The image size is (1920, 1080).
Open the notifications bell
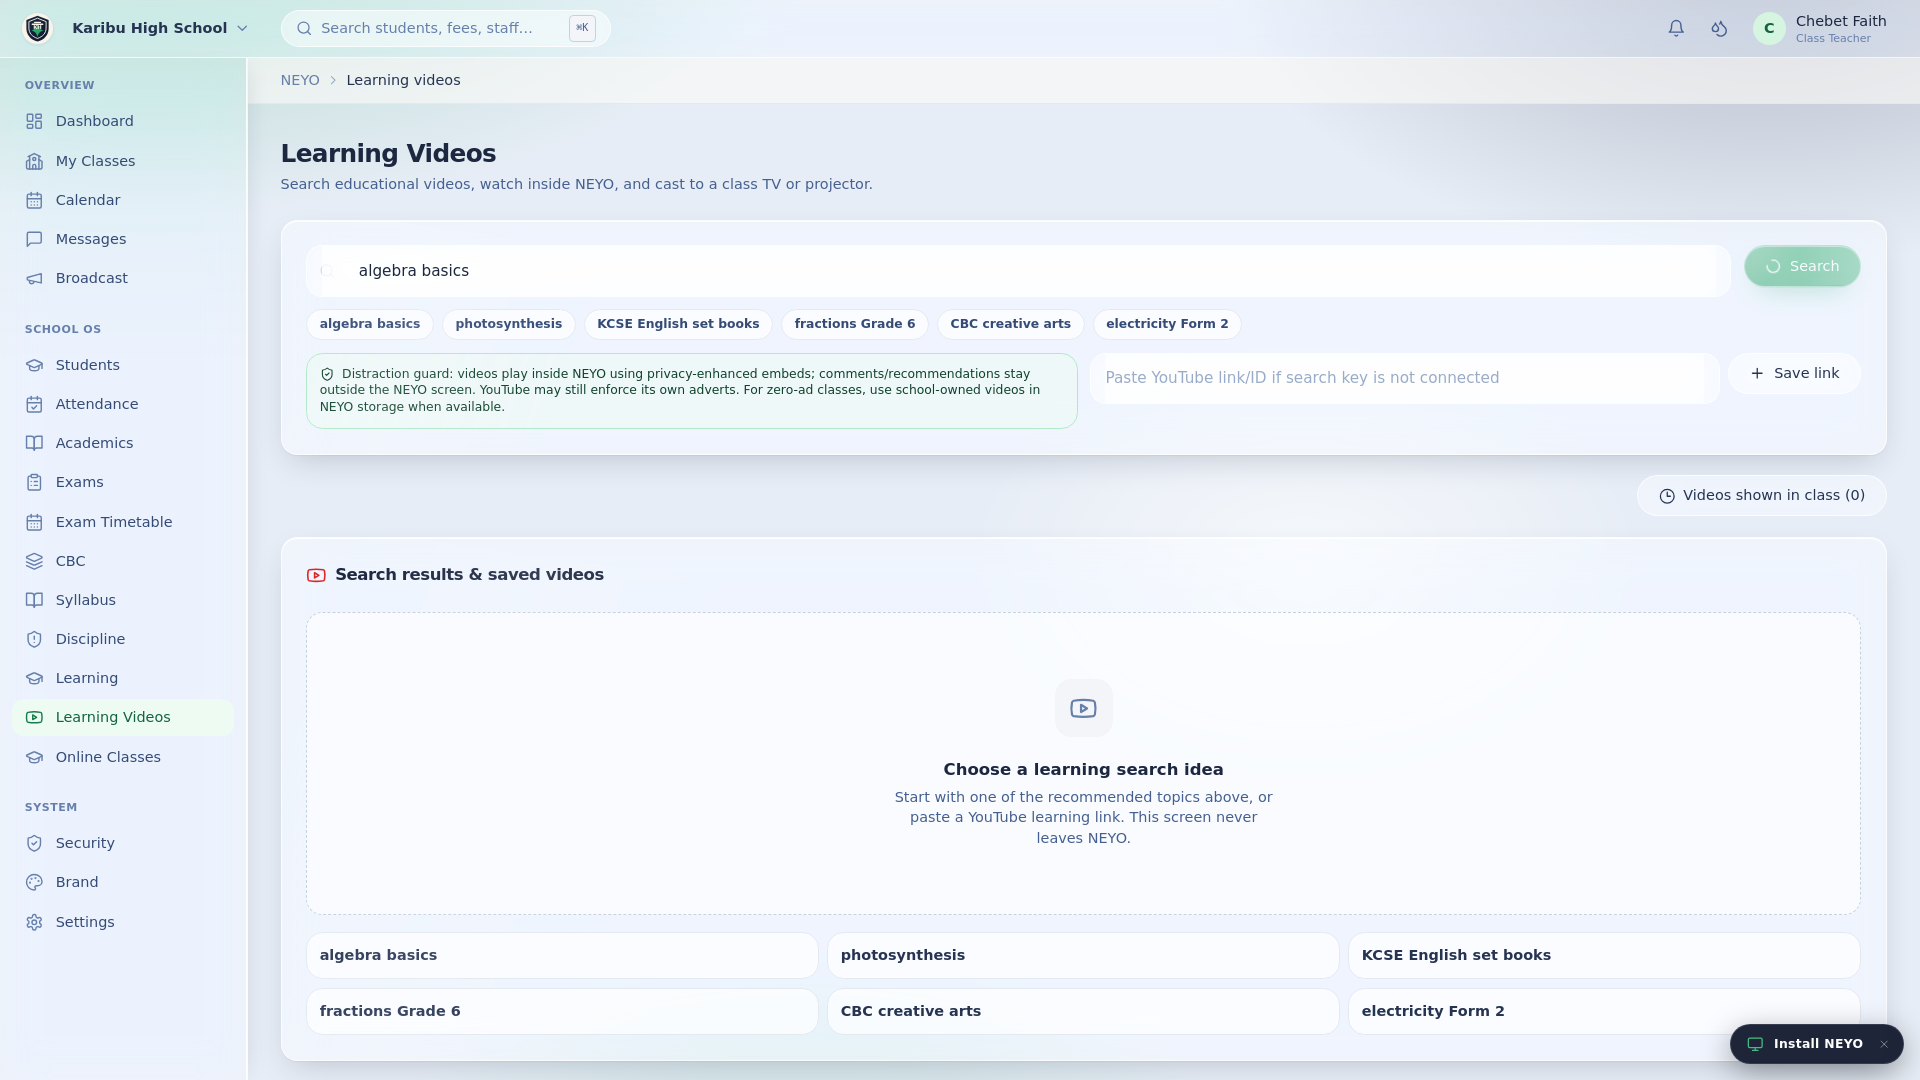tap(1676, 28)
